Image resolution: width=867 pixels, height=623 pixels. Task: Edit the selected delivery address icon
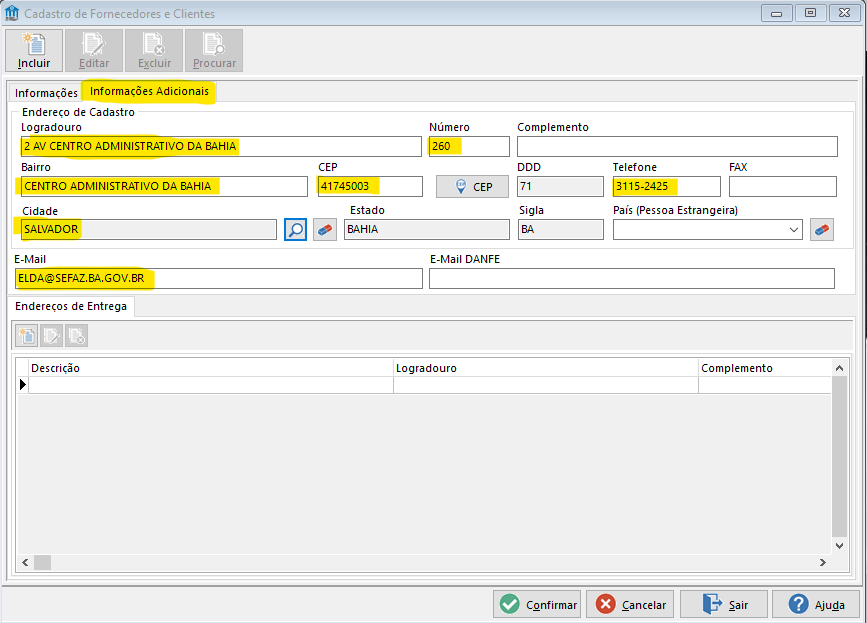tap(51, 336)
